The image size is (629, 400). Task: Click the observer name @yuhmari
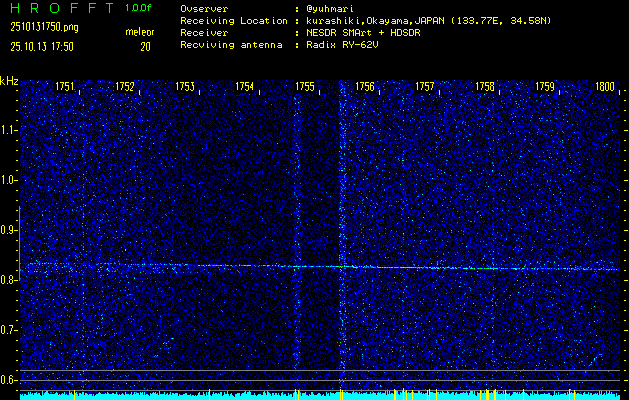(330, 9)
